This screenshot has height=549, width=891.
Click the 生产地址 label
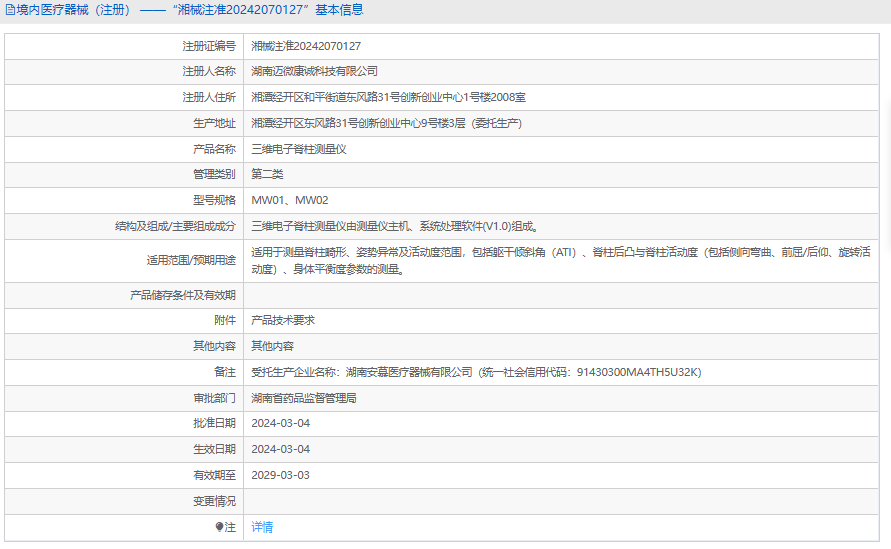click(x=214, y=123)
